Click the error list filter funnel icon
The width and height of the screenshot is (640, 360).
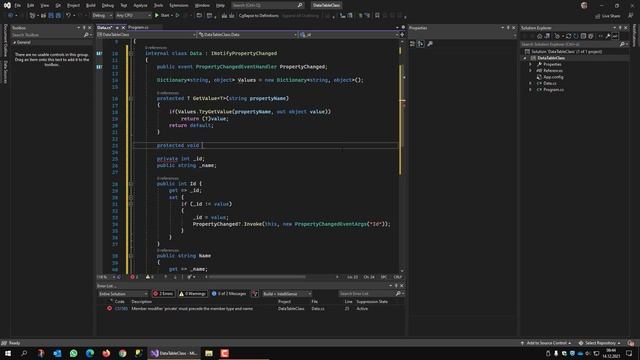(x=255, y=294)
